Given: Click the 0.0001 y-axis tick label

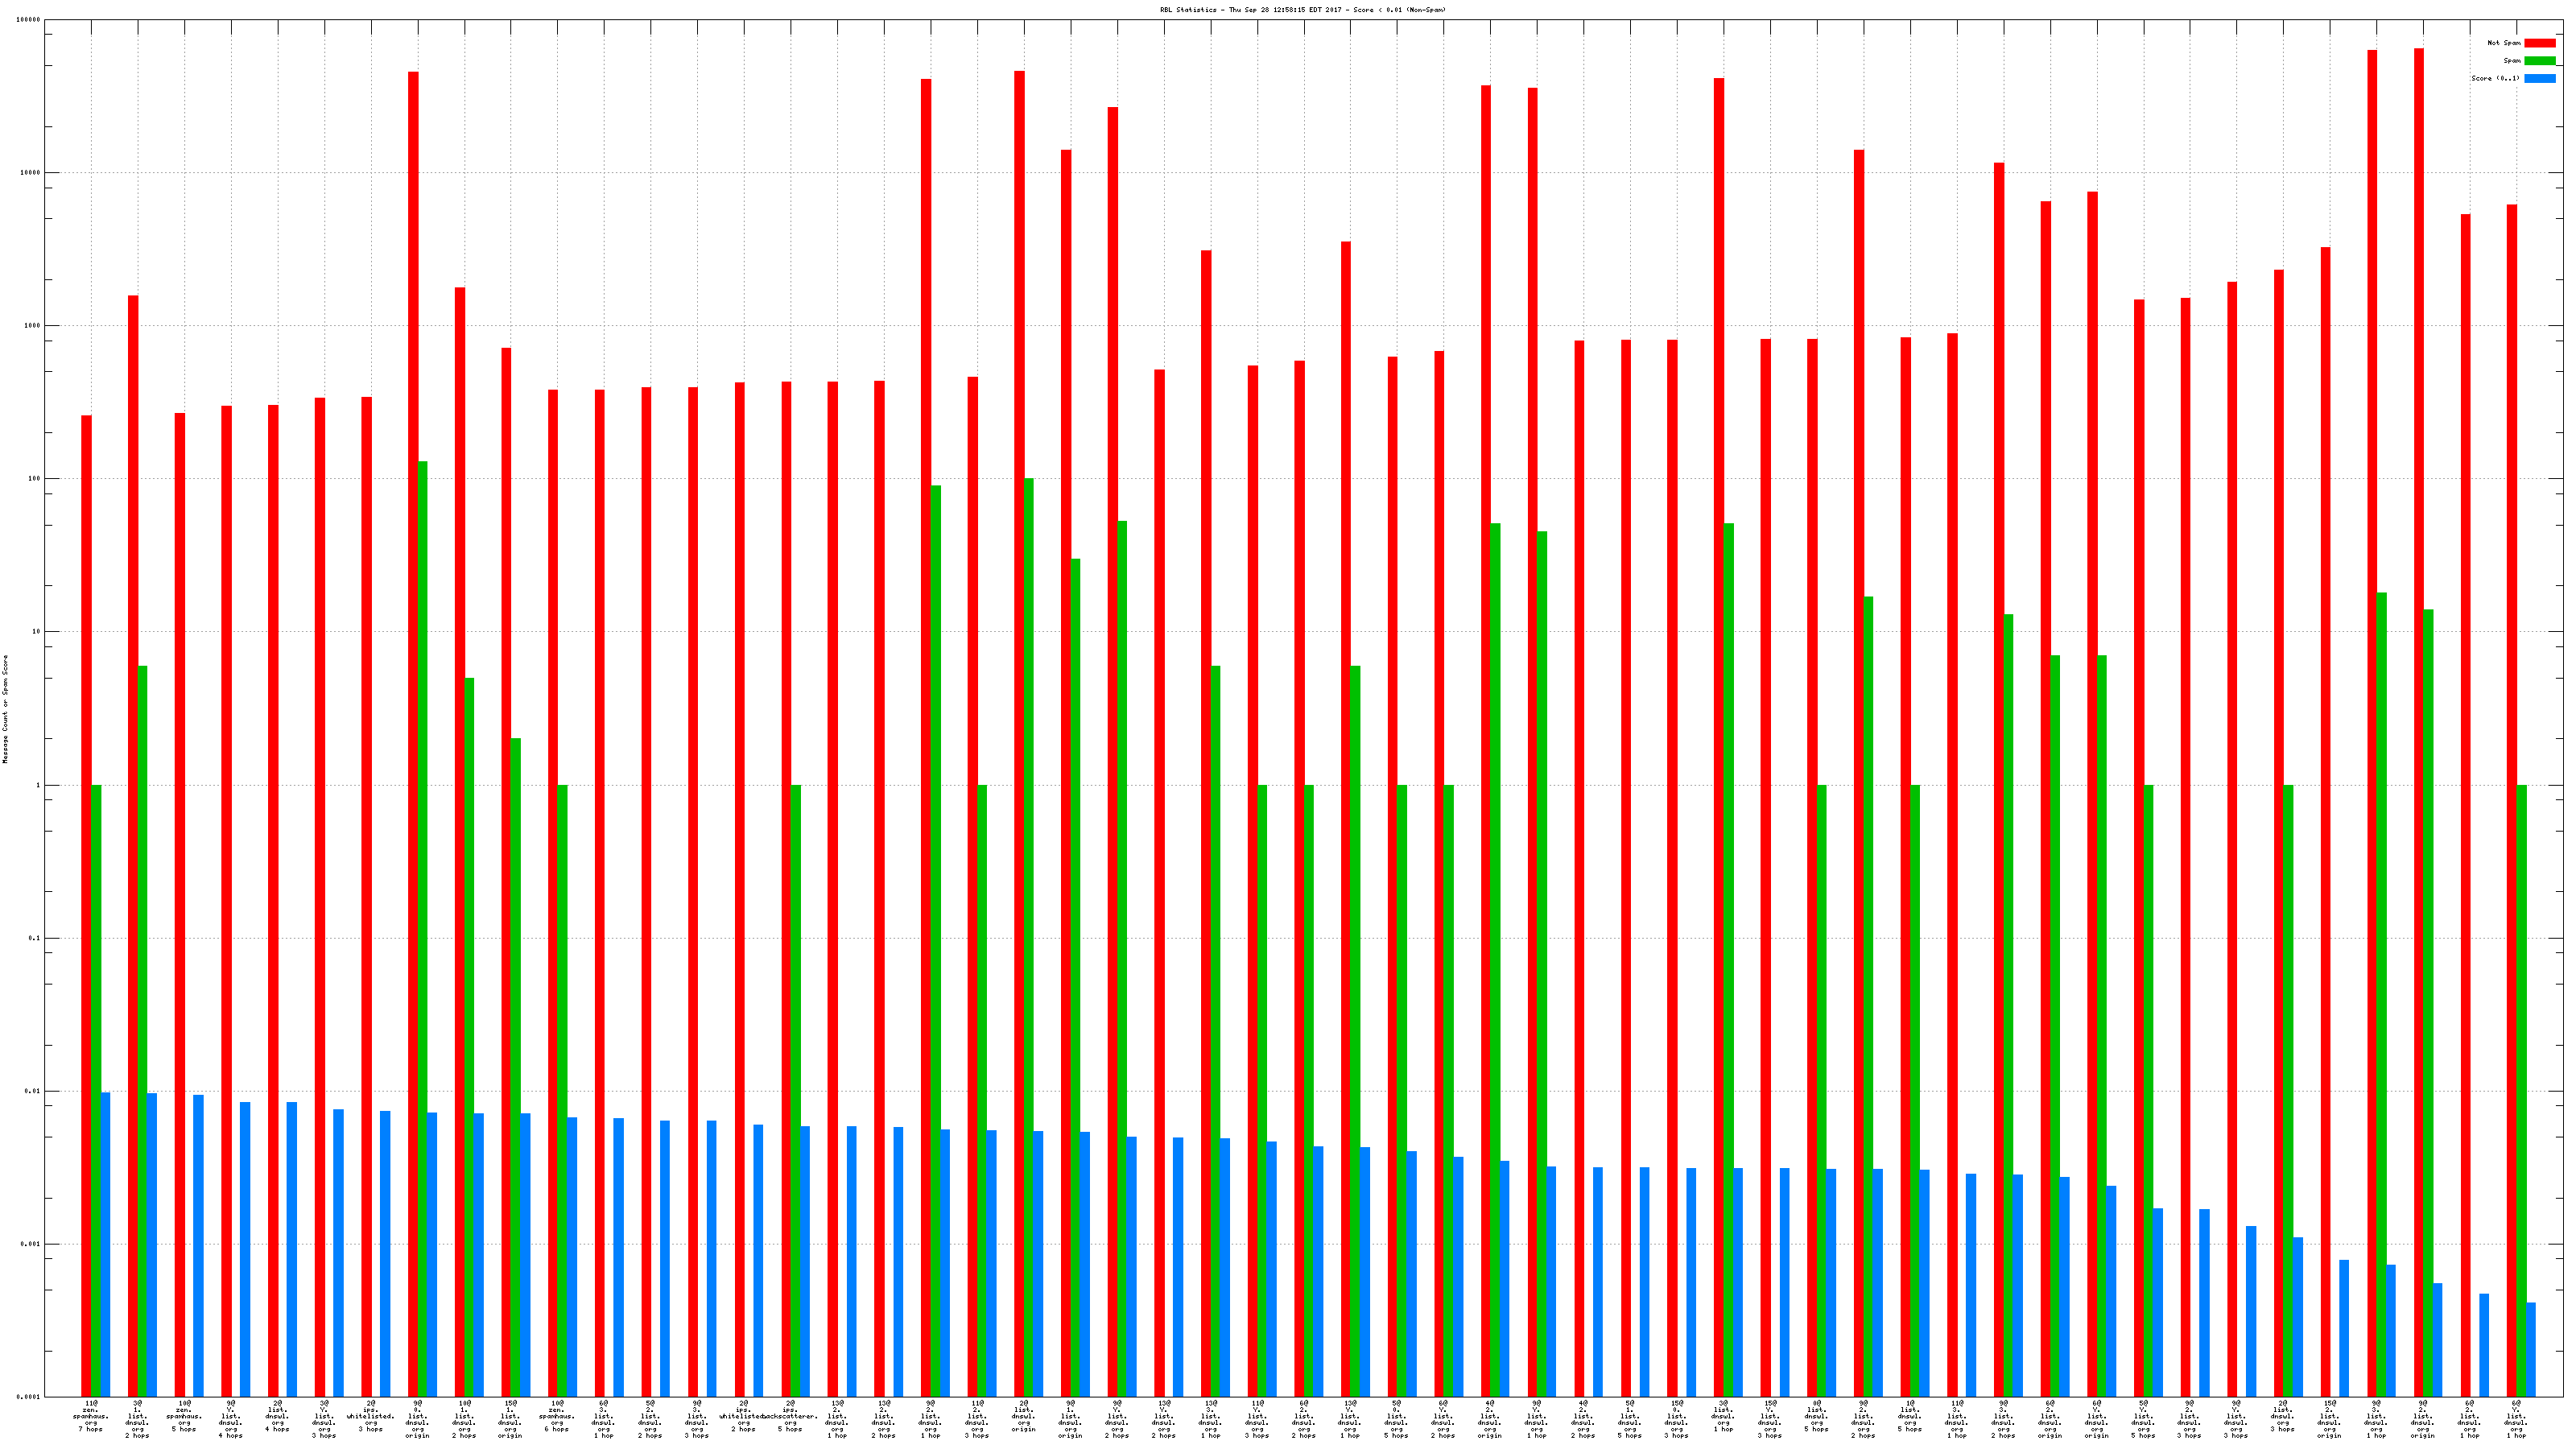Looking at the screenshot, I should coord(28,1397).
